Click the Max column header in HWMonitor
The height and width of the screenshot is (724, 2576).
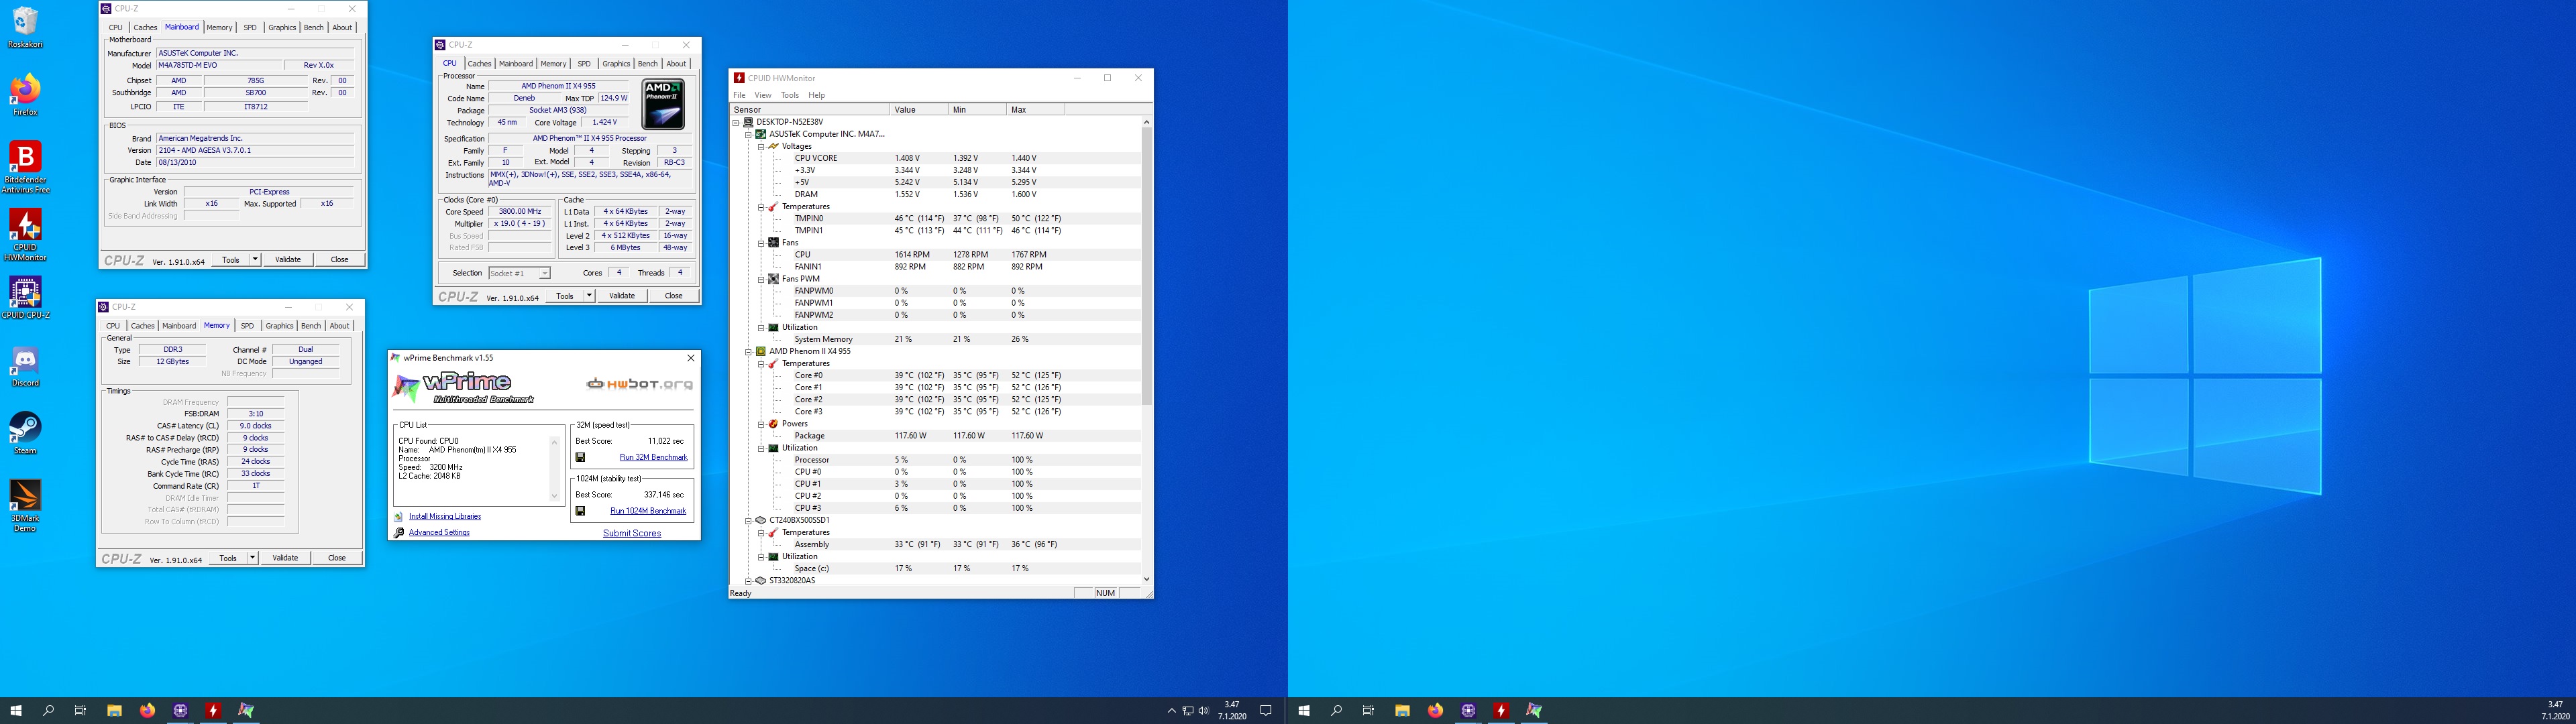pyautogui.click(x=1035, y=110)
